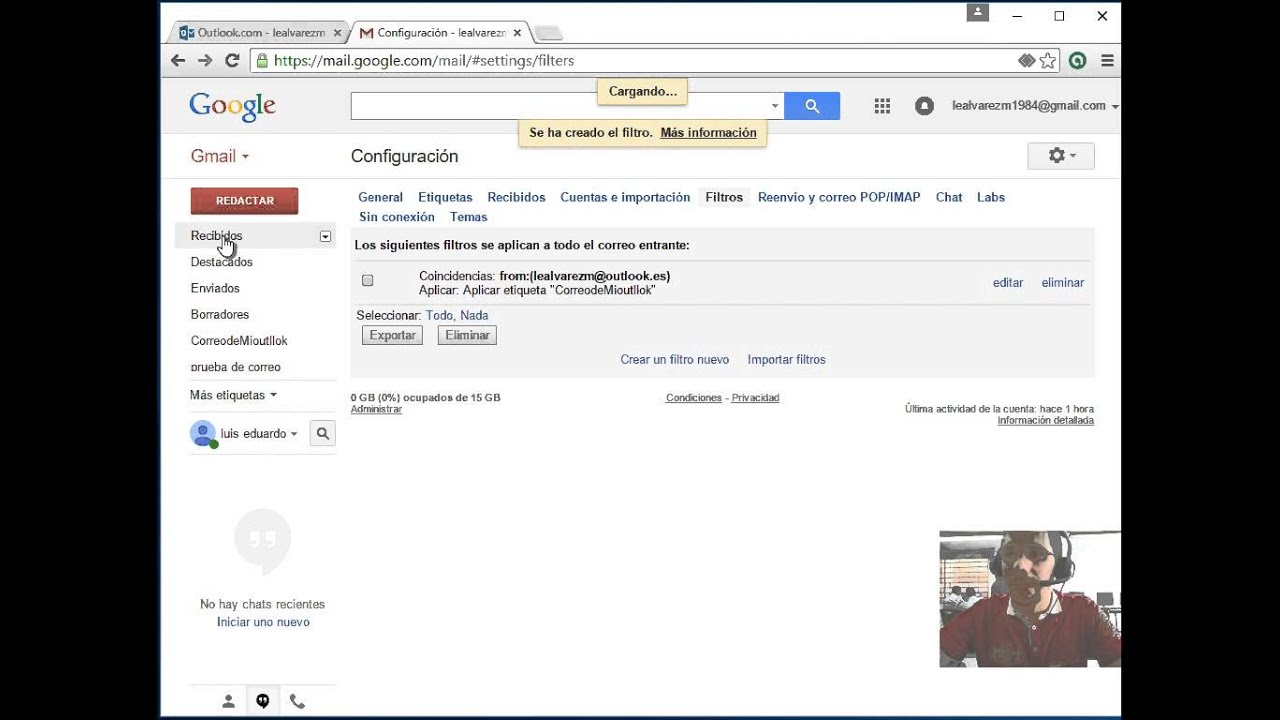Image resolution: width=1280 pixels, height=720 pixels.
Task: Click Crear un filtro nuevo
Action: (675, 360)
